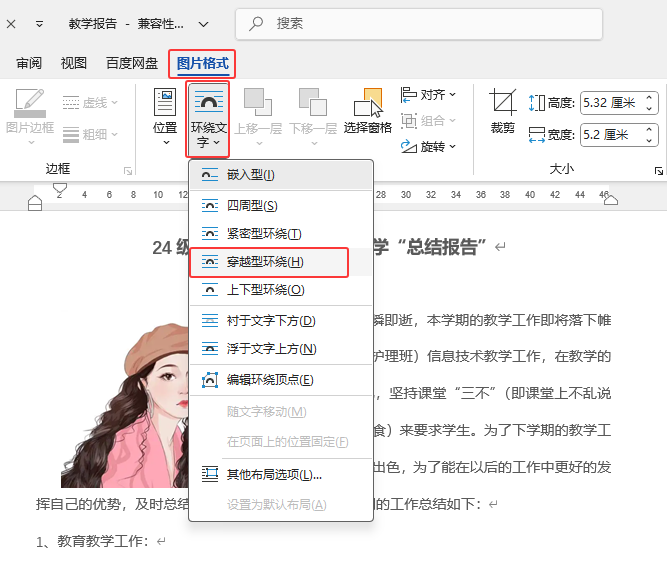Increase height with the up stepper
Screen dimensions: 667x564
click(649, 97)
